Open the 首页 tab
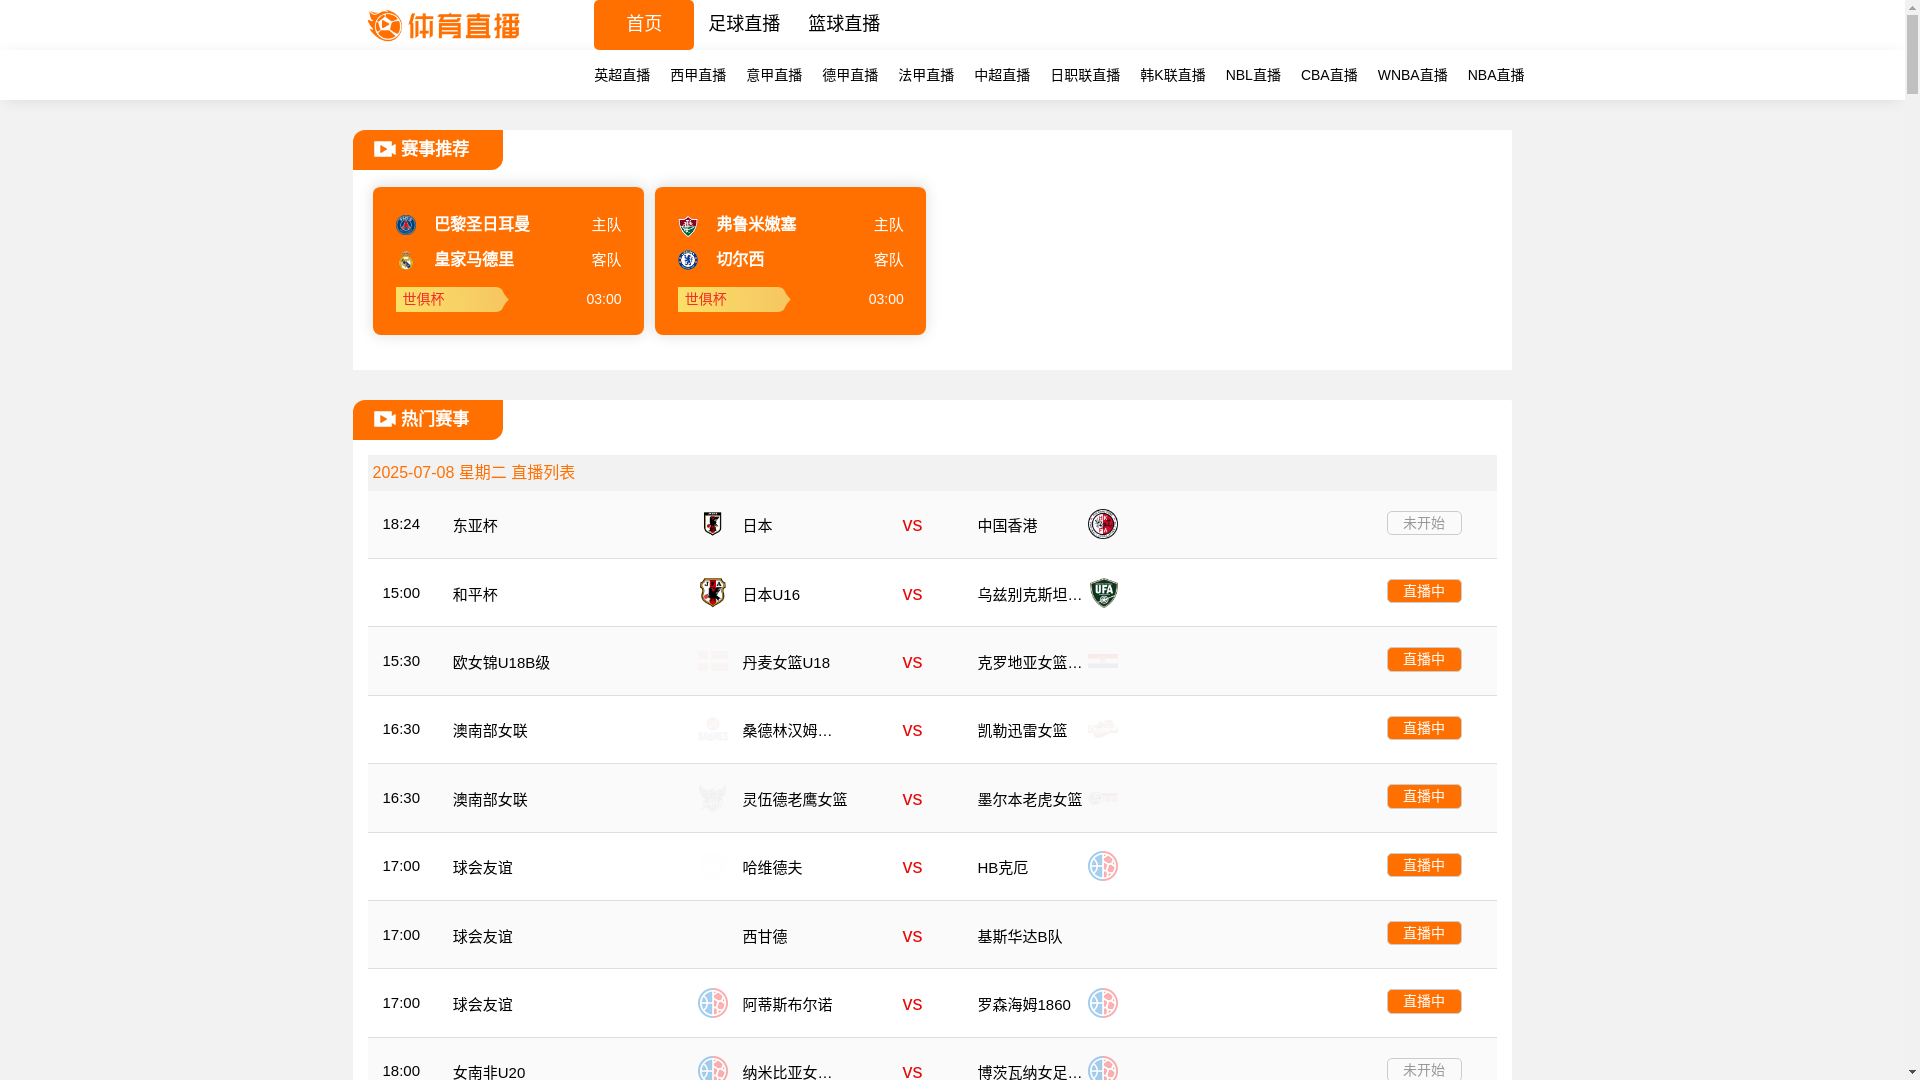 [643, 24]
